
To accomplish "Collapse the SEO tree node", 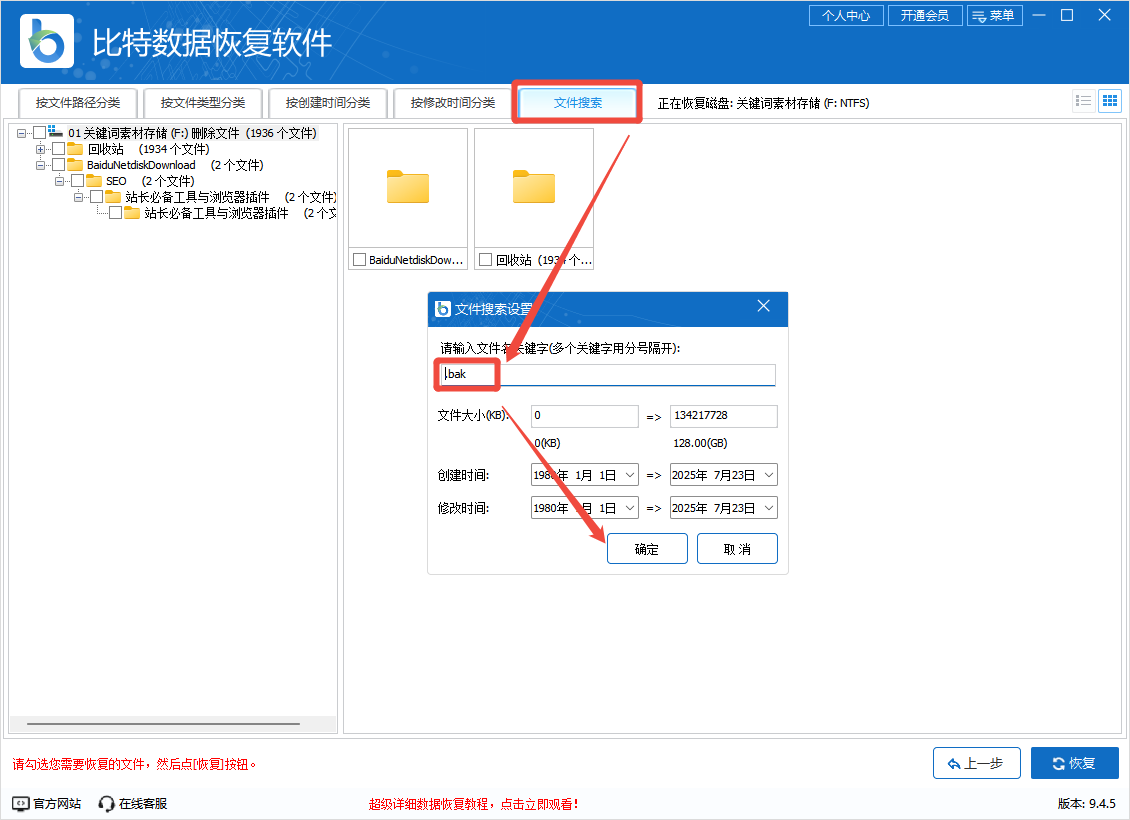I will pyautogui.click(x=59, y=181).
